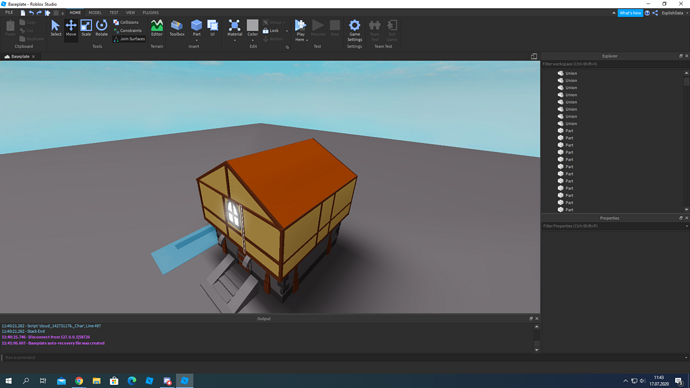
Task: Click the Lock tool icon
Action: pos(266,31)
